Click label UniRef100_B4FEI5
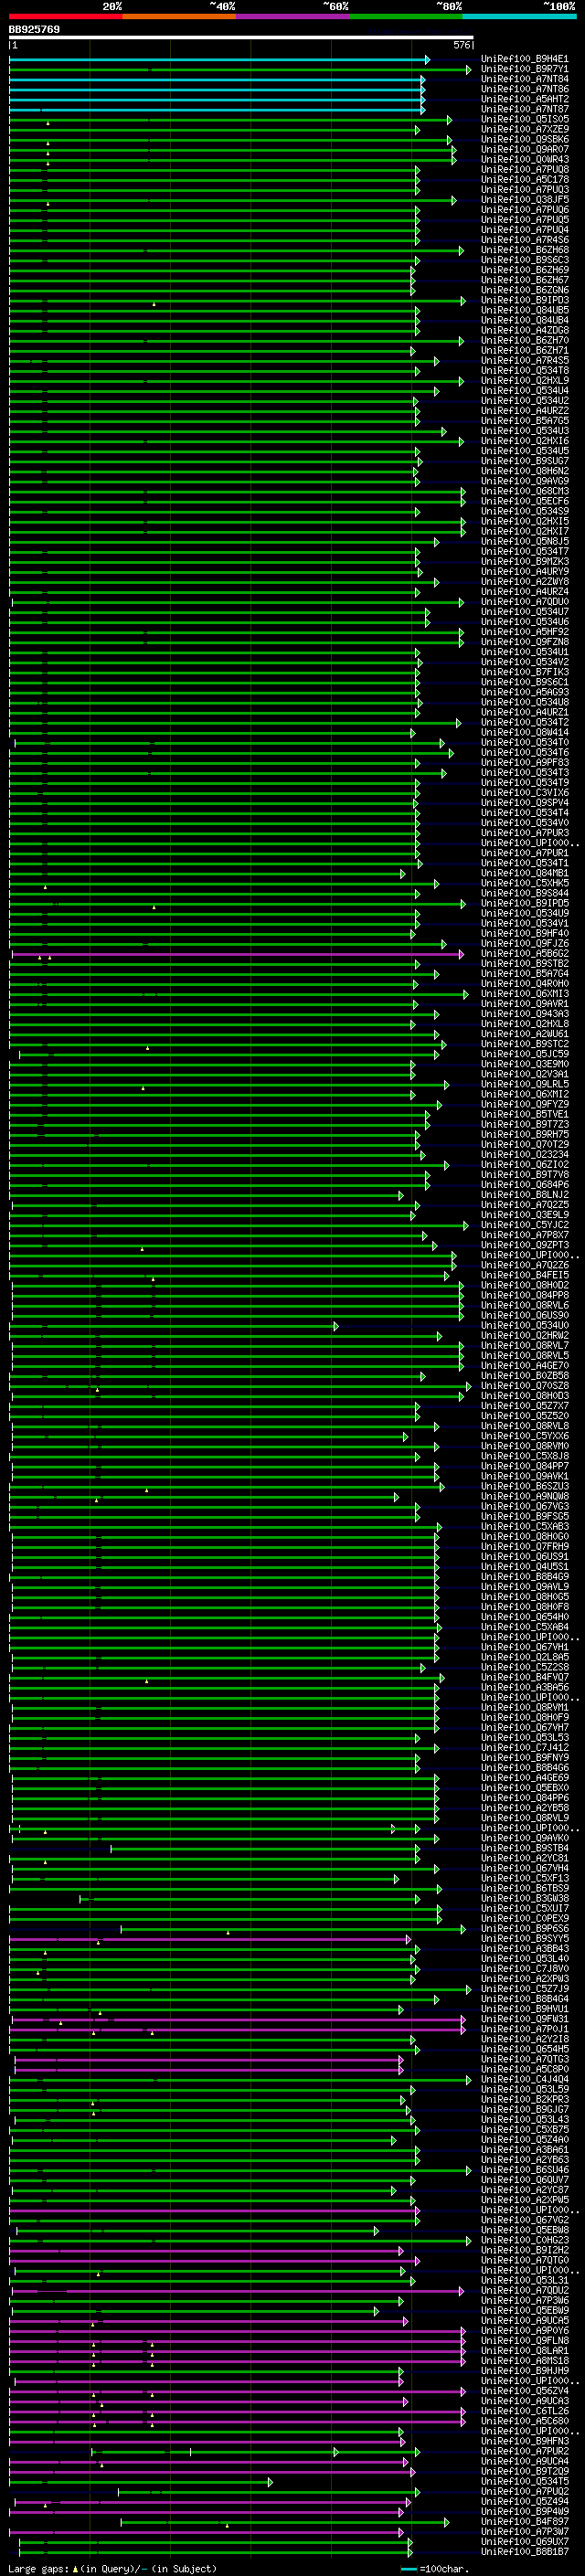The width and height of the screenshot is (585, 2576). click(524, 1276)
